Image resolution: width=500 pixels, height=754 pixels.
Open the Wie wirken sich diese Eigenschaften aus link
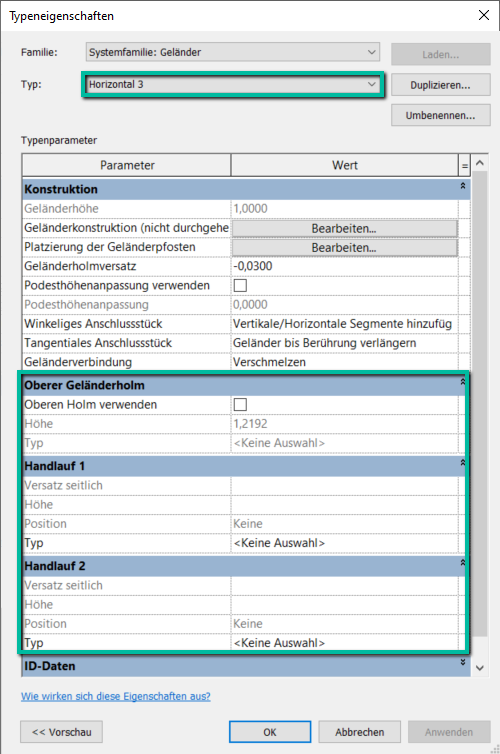pyautogui.click(x=115, y=696)
